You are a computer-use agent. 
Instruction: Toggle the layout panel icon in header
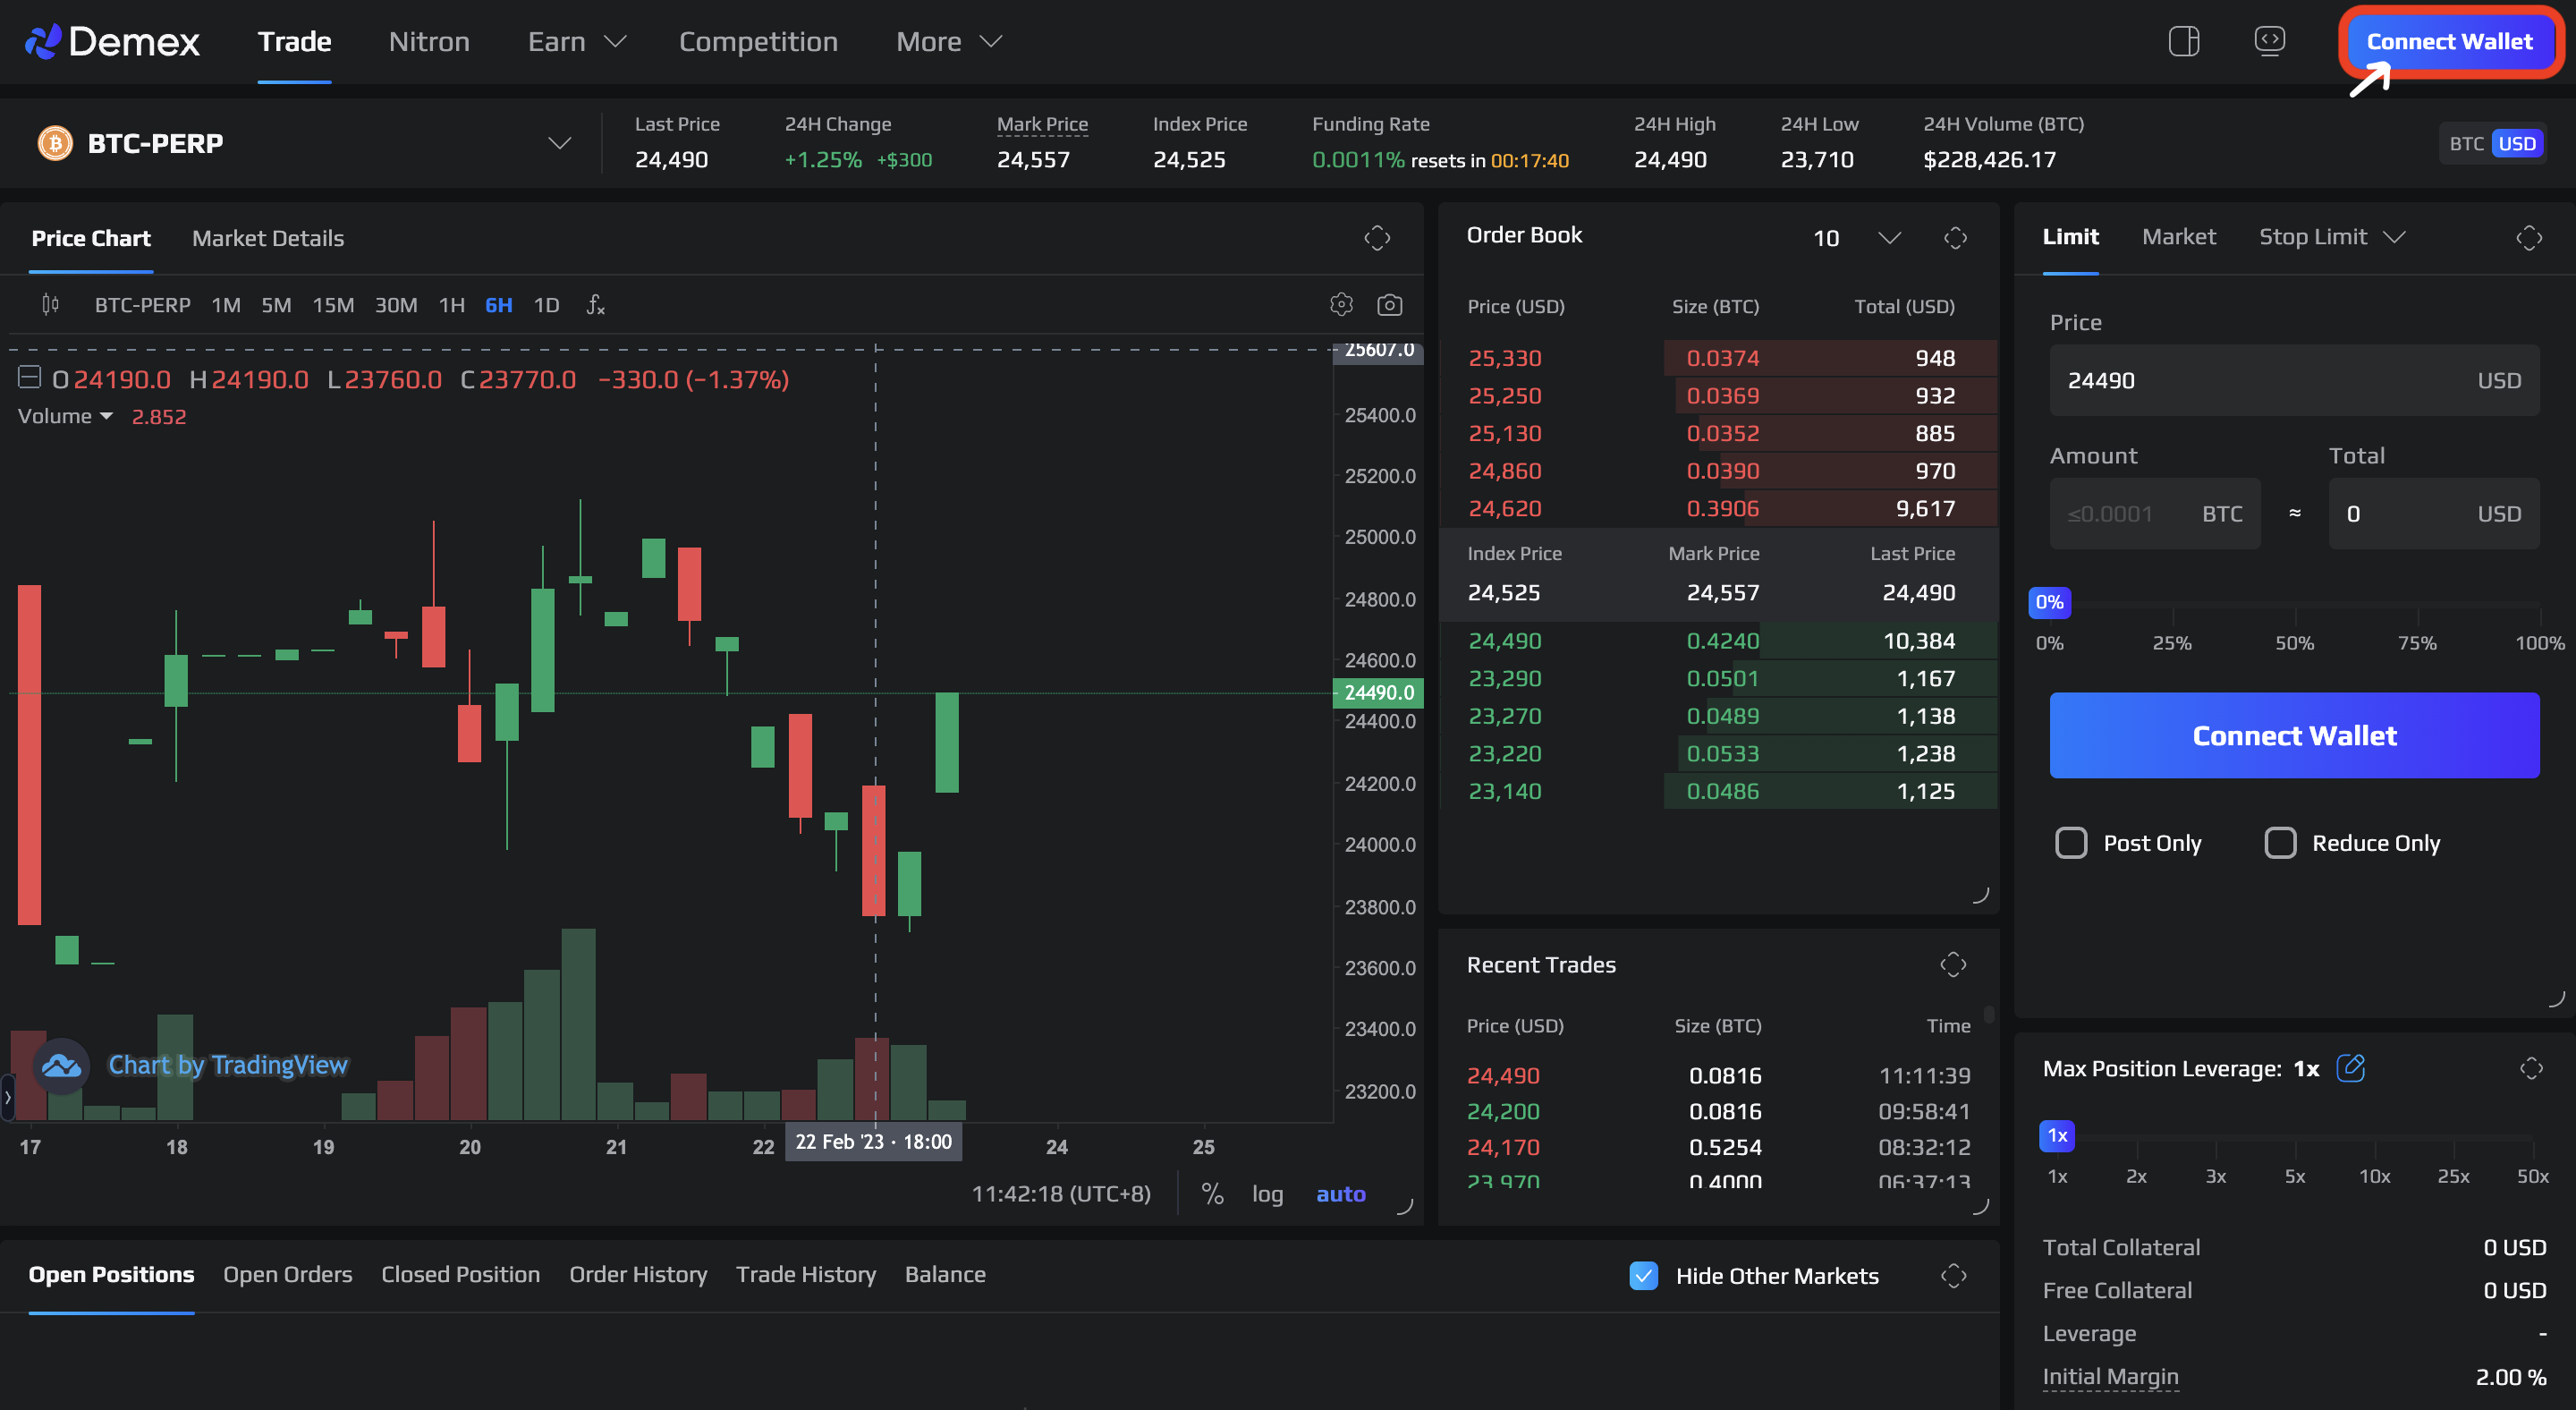point(2183,42)
